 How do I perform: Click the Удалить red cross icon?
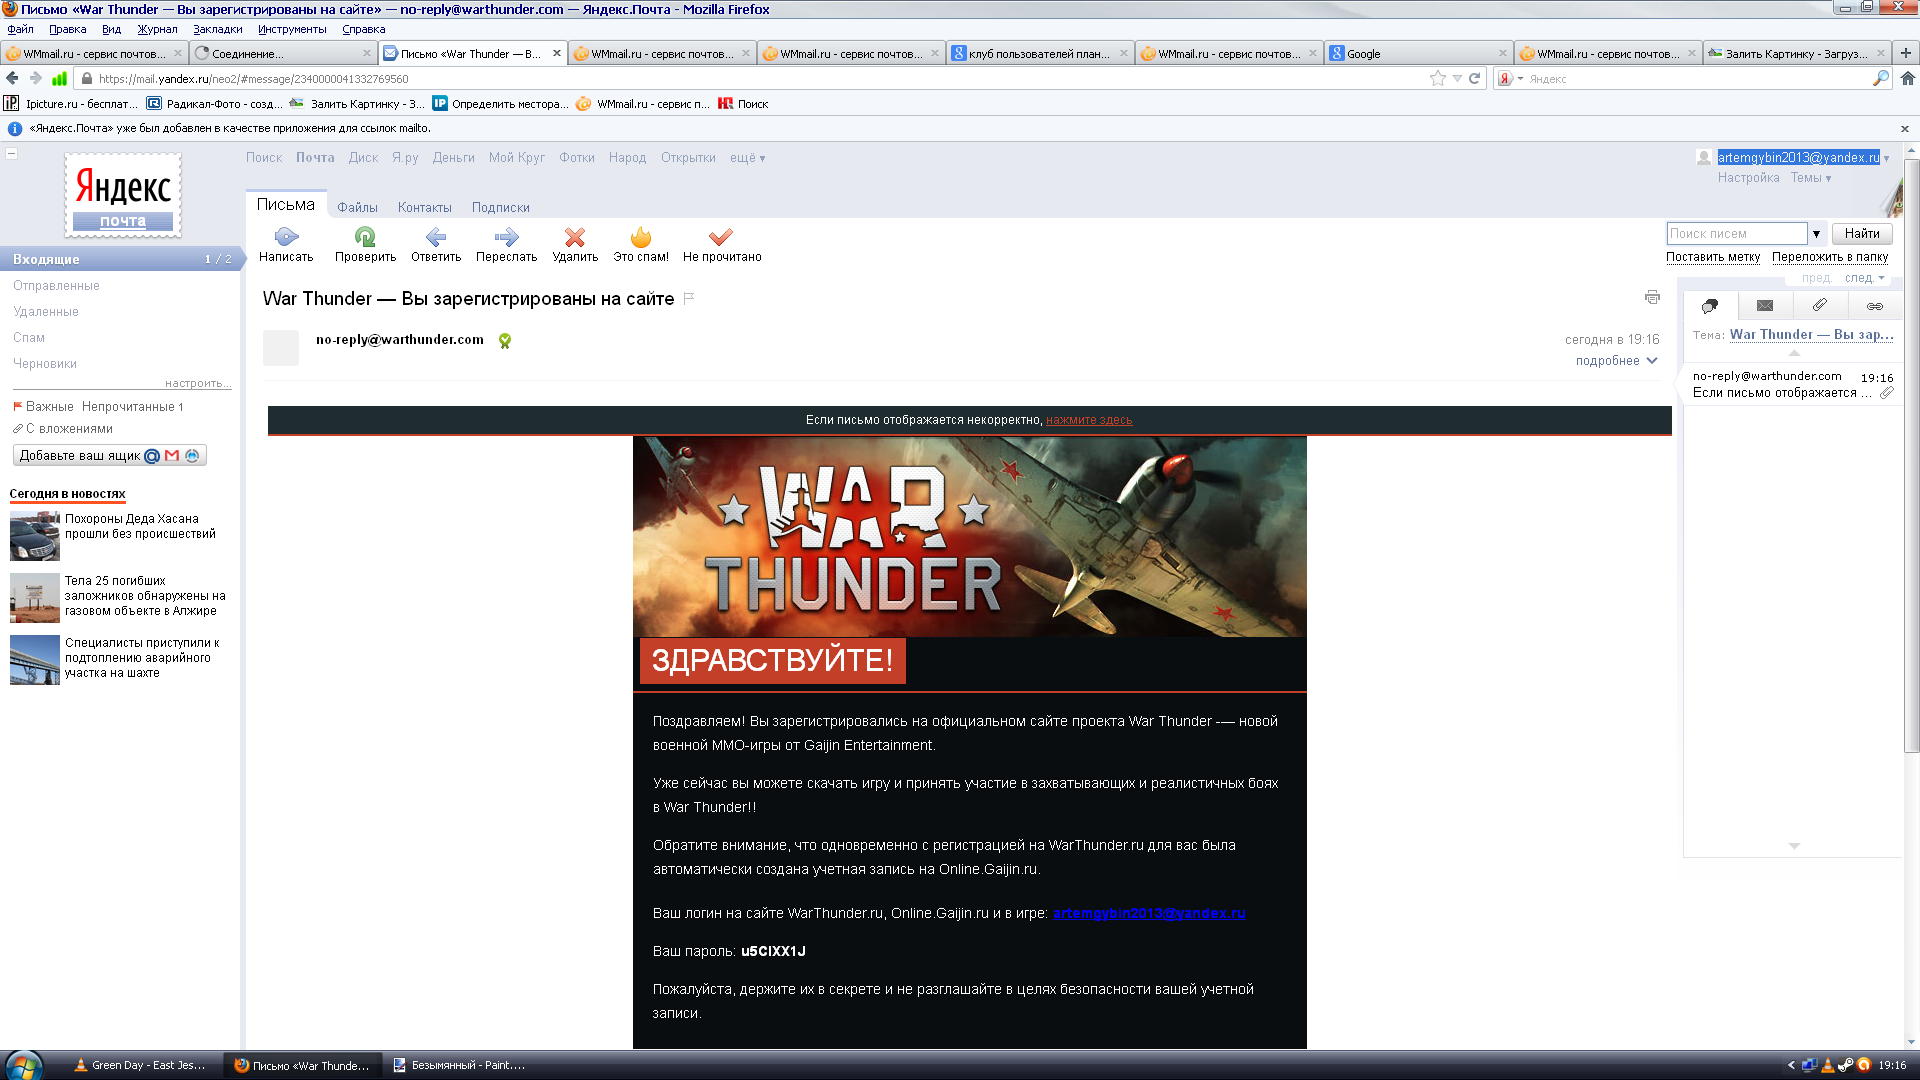pyautogui.click(x=575, y=237)
